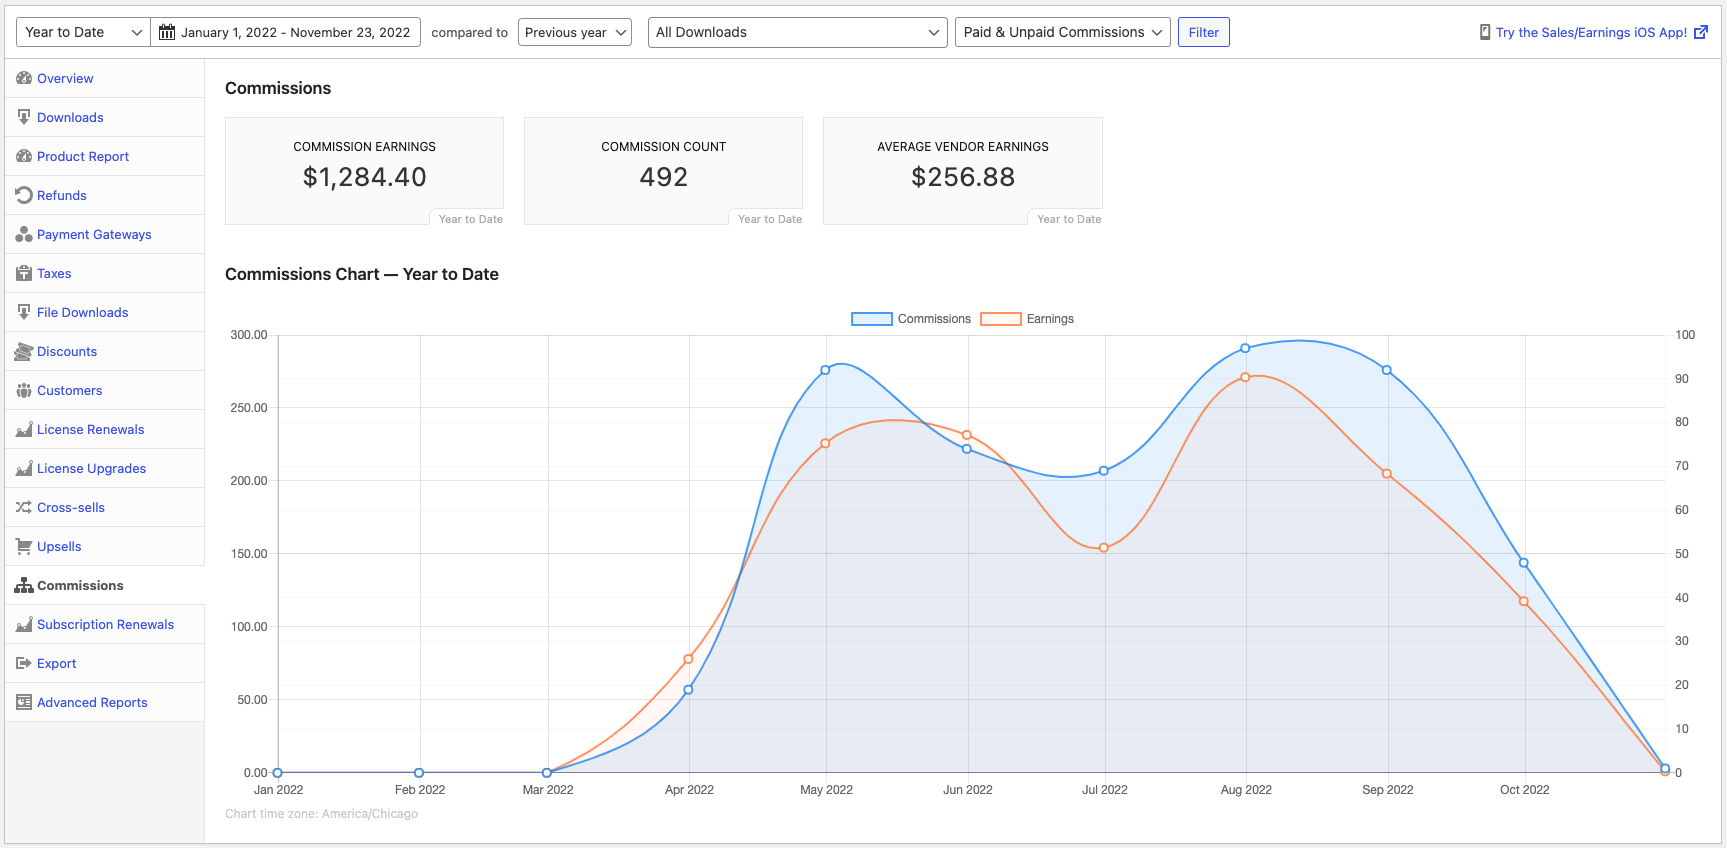Click the Cross-sells shuffle icon

tap(24, 508)
